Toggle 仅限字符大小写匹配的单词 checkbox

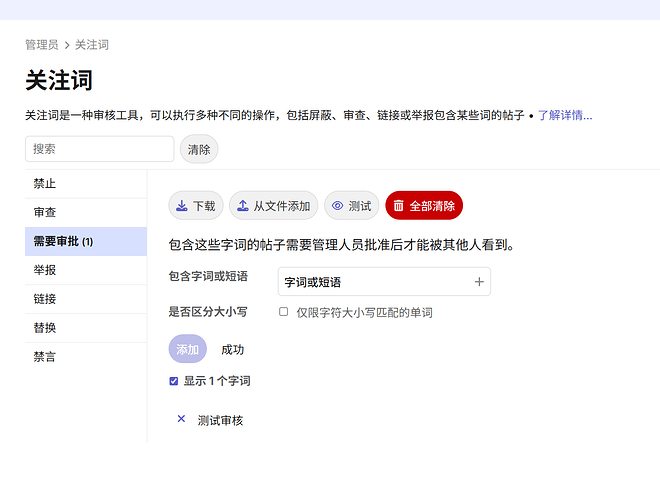pyautogui.click(x=284, y=311)
